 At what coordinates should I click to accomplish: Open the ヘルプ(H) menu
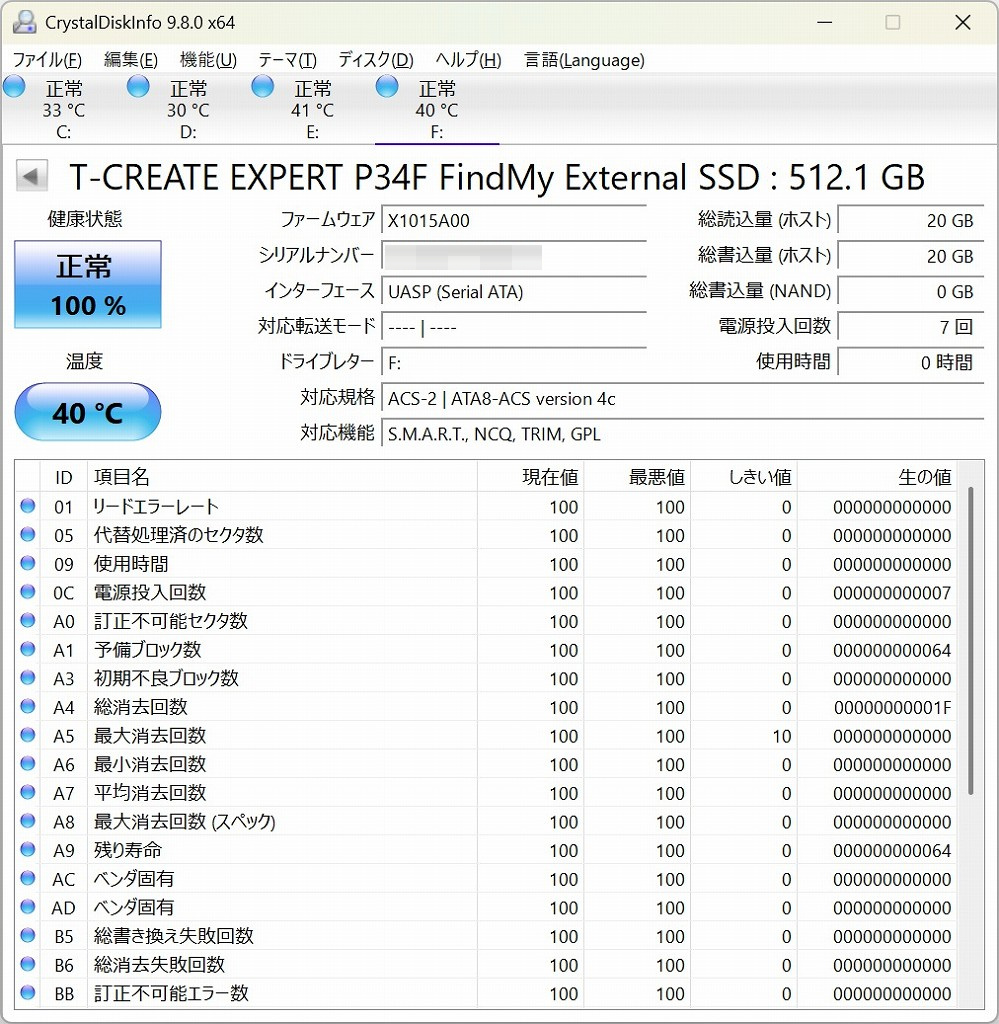click(x=468, y=60)
